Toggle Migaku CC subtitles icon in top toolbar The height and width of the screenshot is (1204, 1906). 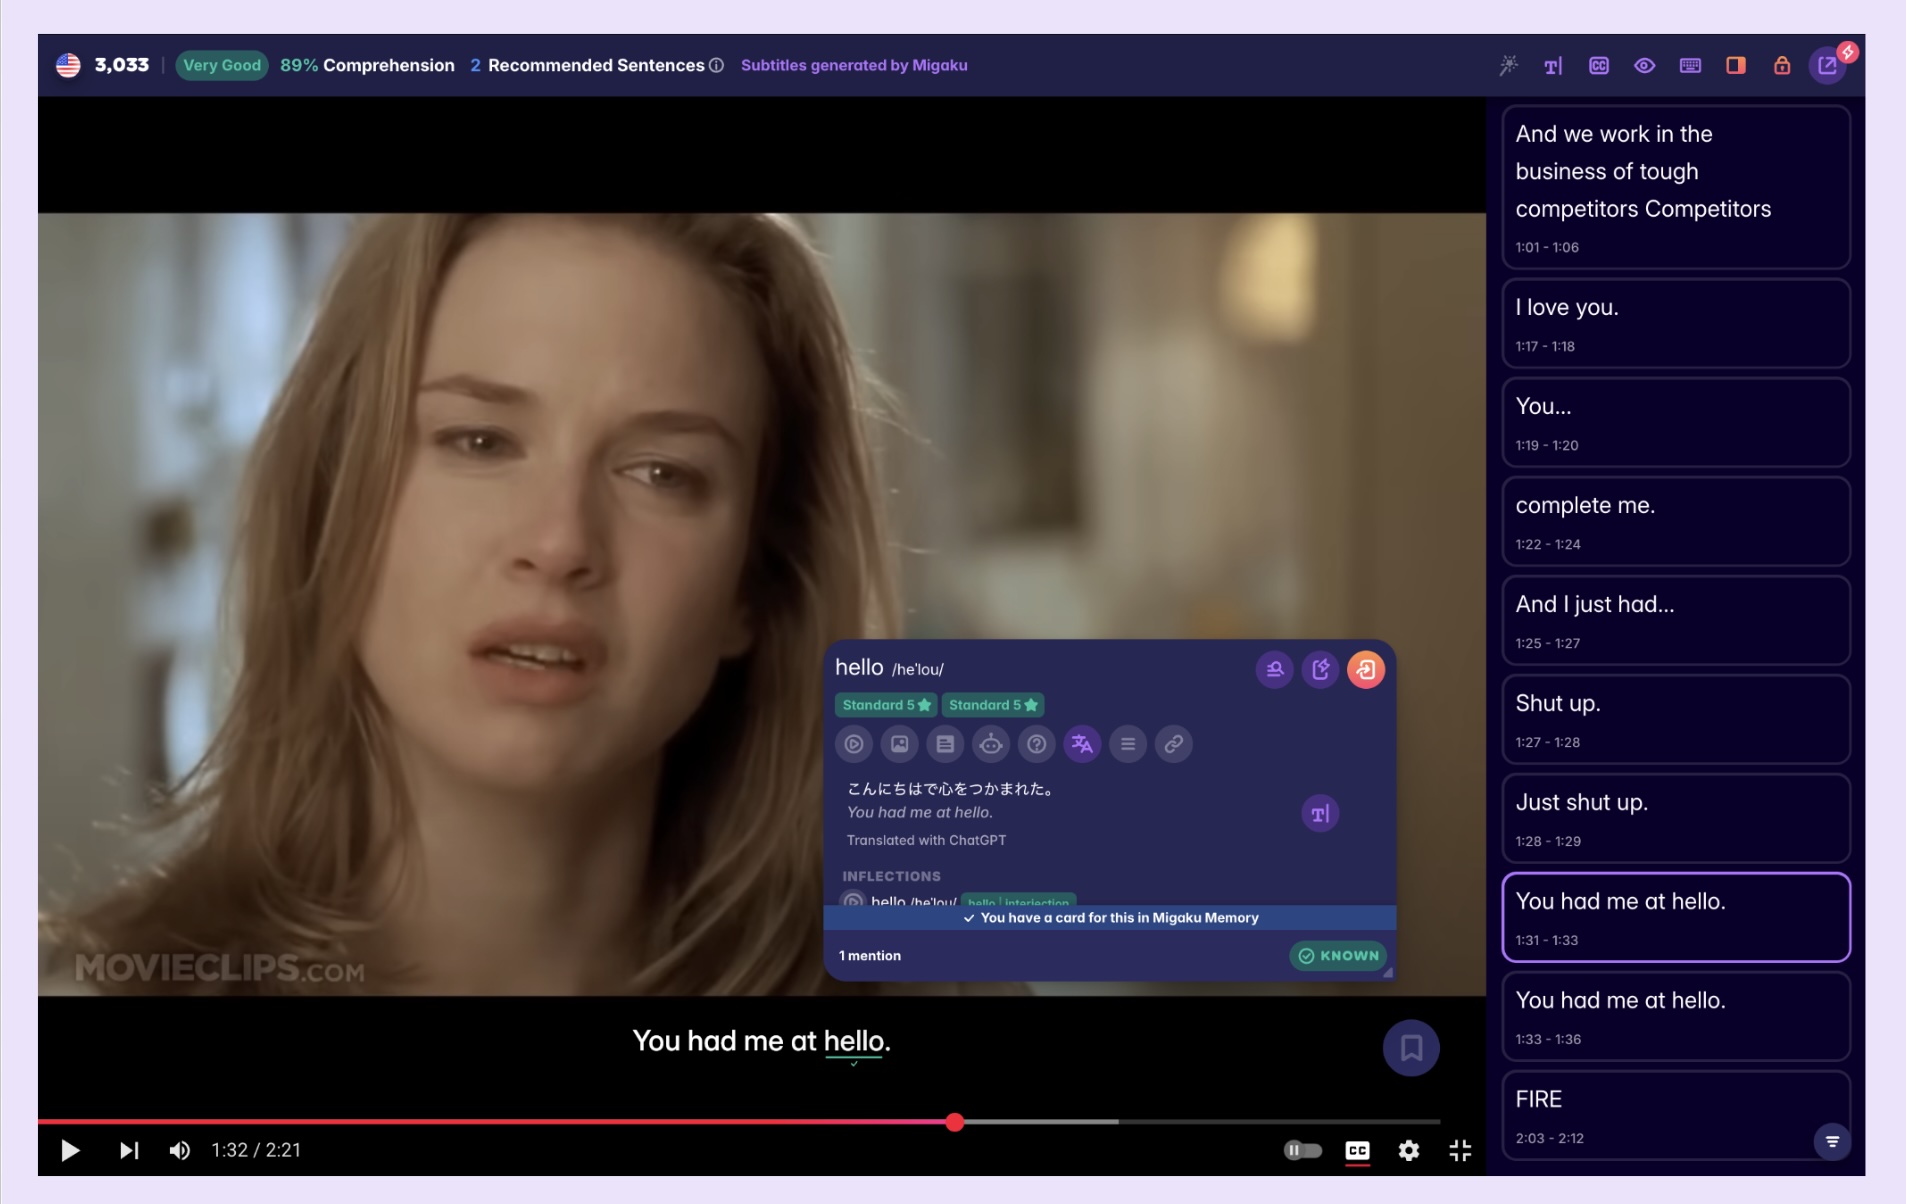[1599, 65]
